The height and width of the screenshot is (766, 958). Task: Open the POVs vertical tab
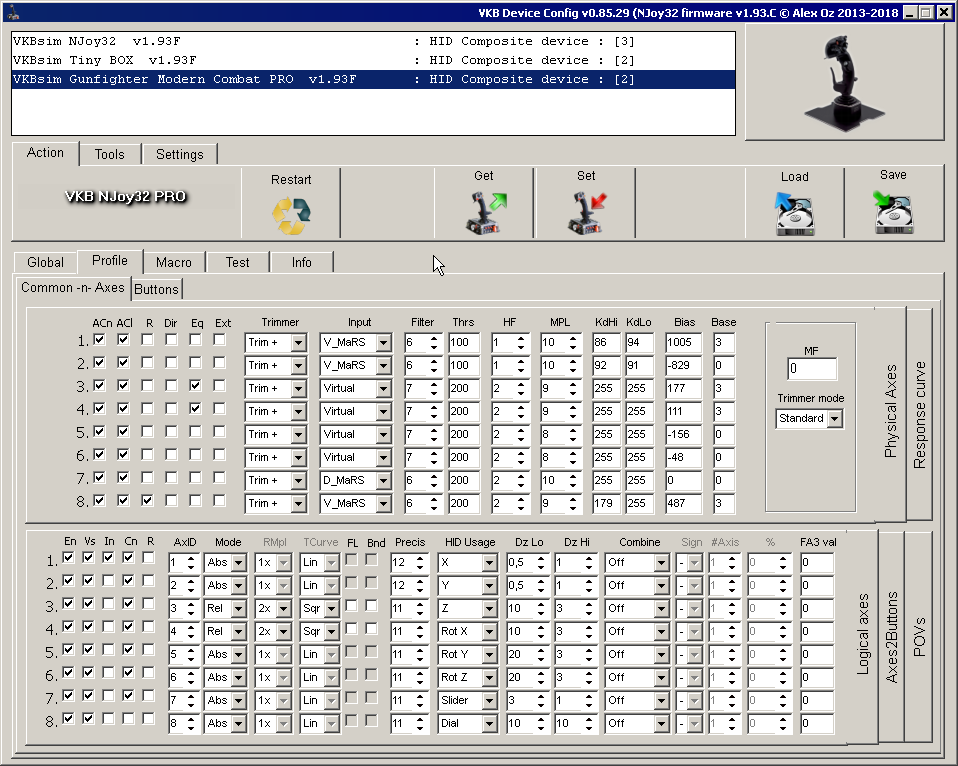(x=919, y=637)
